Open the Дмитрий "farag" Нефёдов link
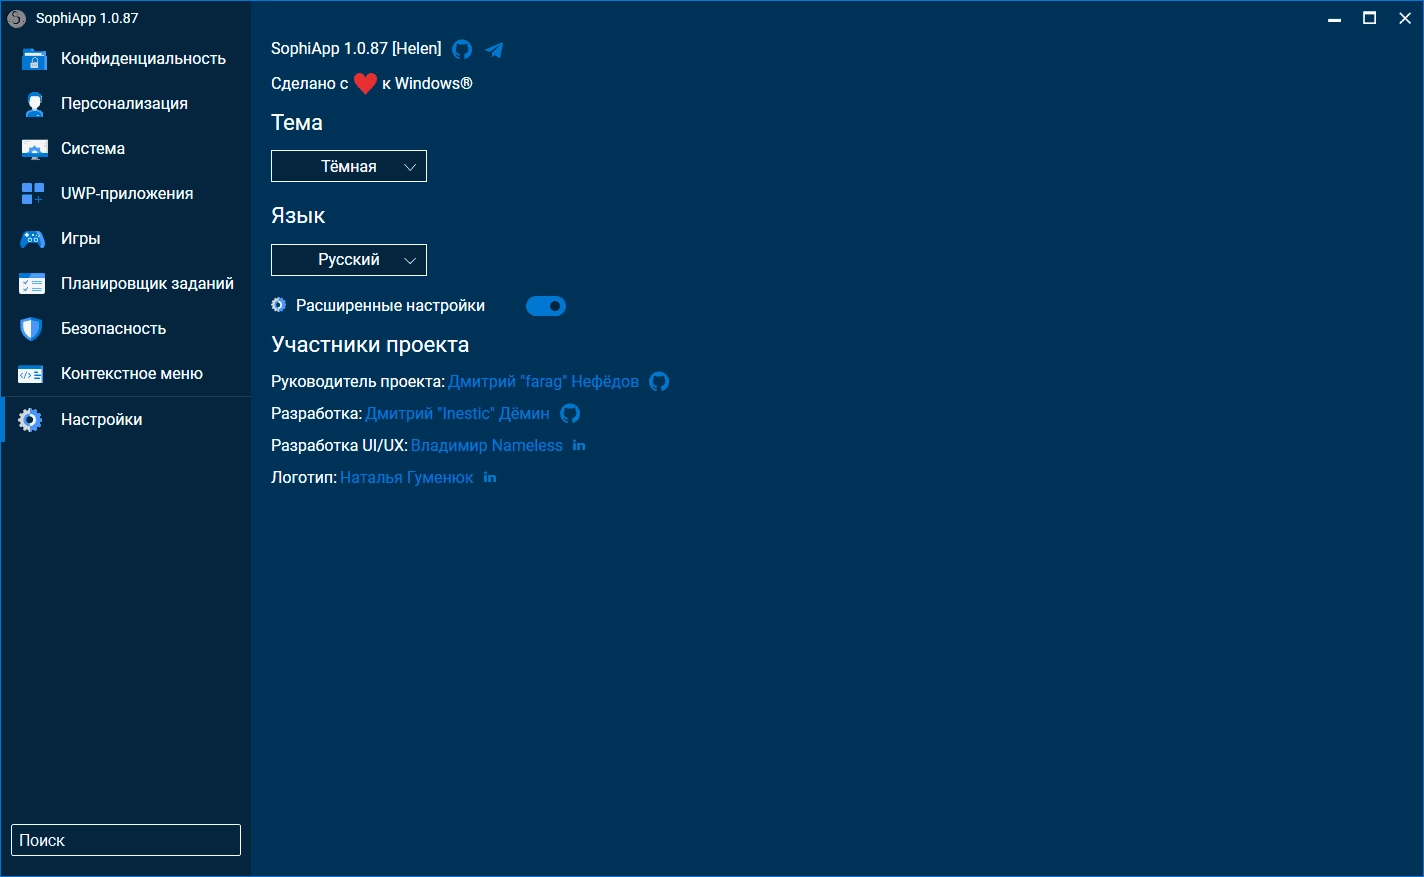1424x877 pixels. tap(543, 381)
